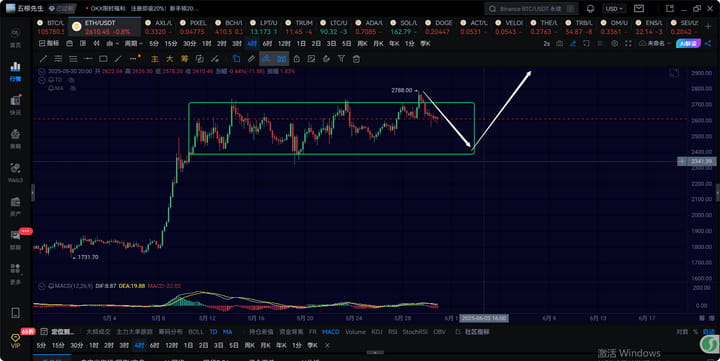Click the Binance BTC/USDT search field

tap(531, 9)
